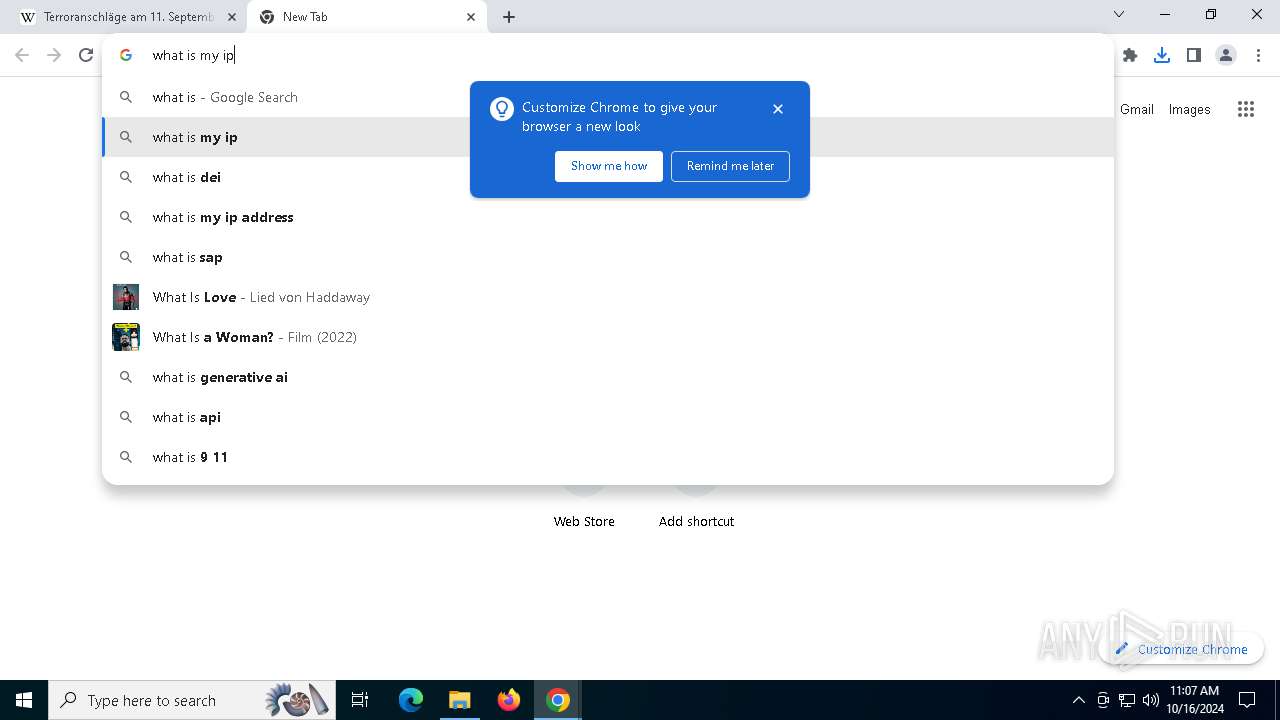The image size is (1280, 720).
Task: Select suggestion "what is dei"
Action: [x=608, y=177]
